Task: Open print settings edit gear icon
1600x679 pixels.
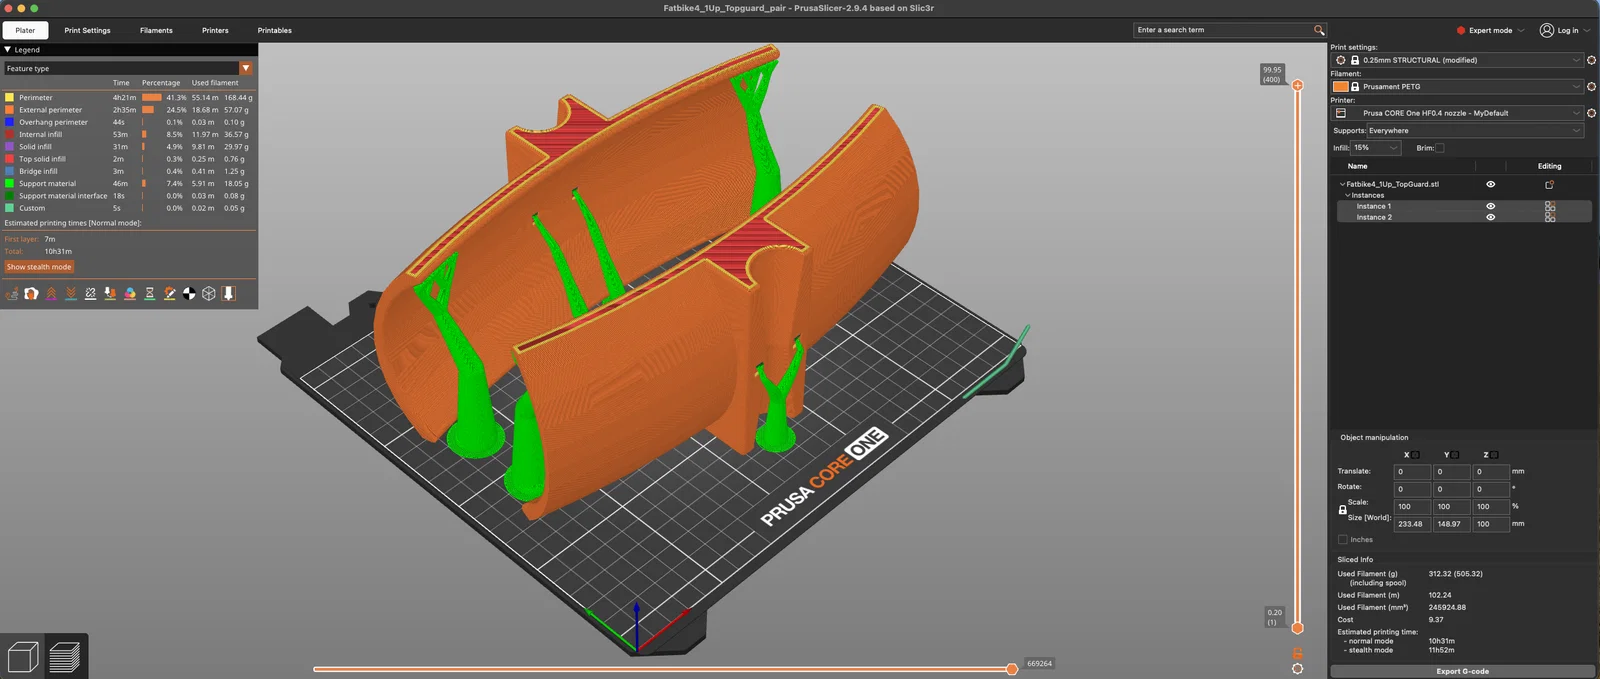Action: click(x=1591, y=60)
